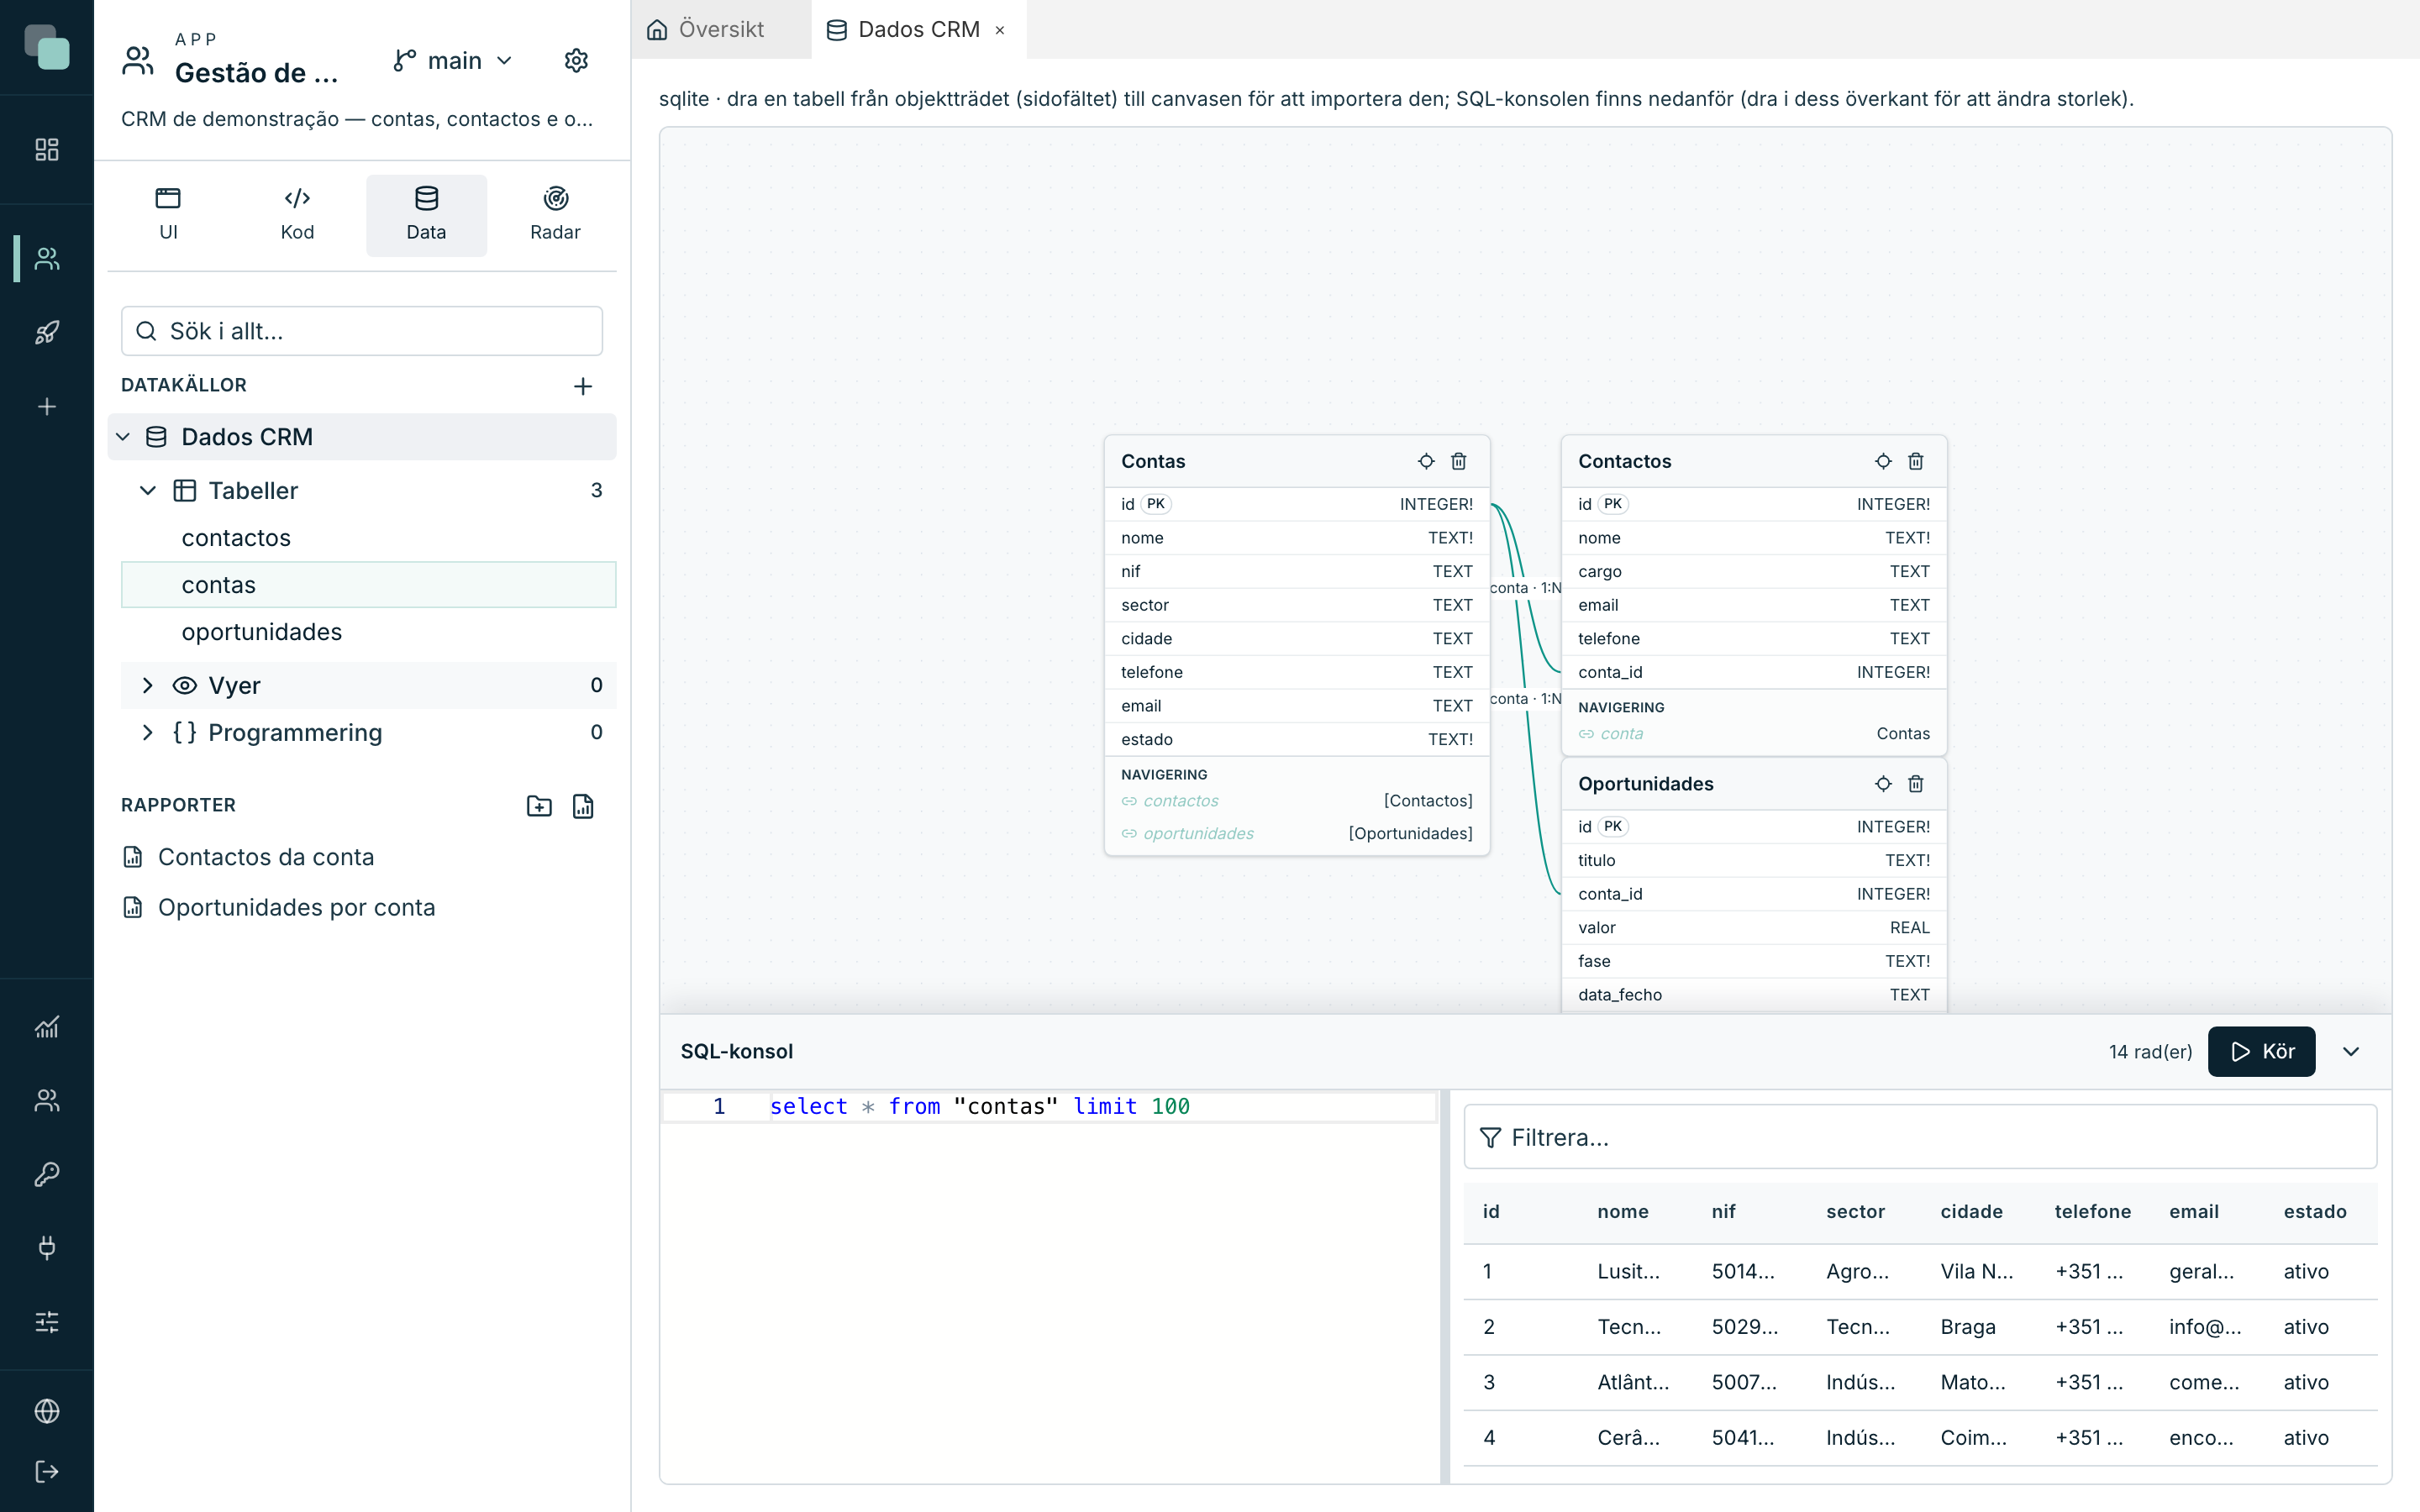Click the Braga cell in results

coord(1967,1327)
